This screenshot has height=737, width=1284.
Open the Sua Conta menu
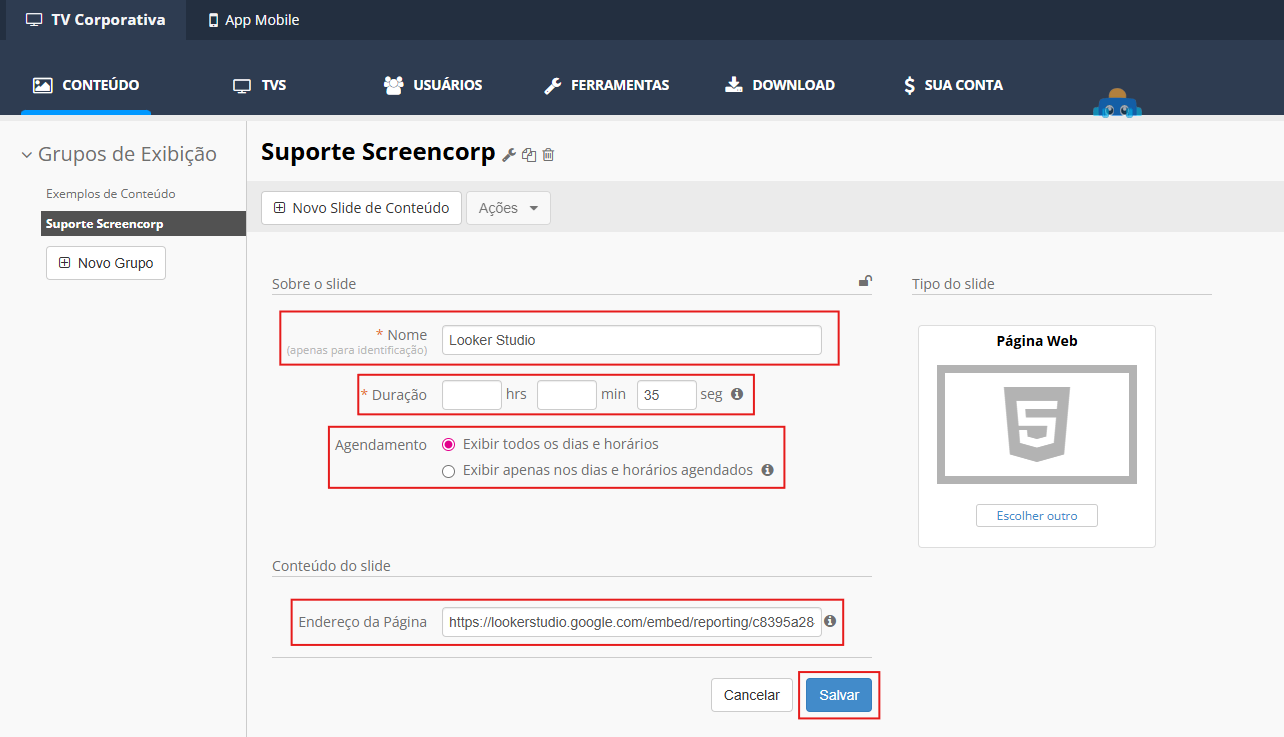point(953,85)
